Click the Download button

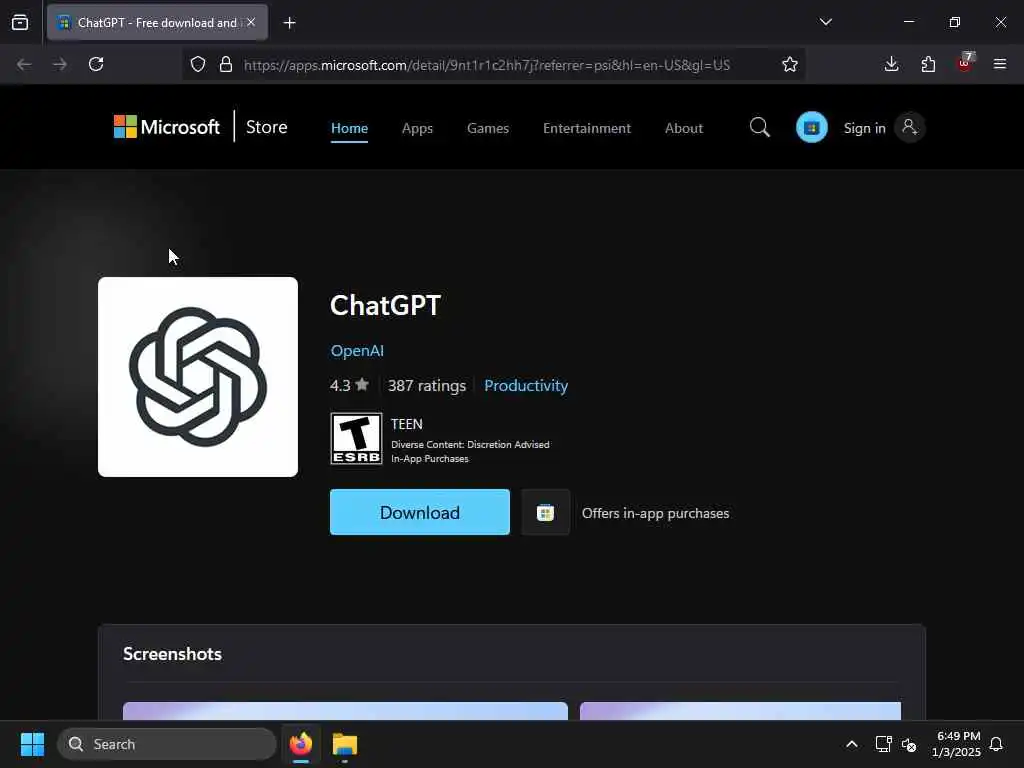click(420, 512)
